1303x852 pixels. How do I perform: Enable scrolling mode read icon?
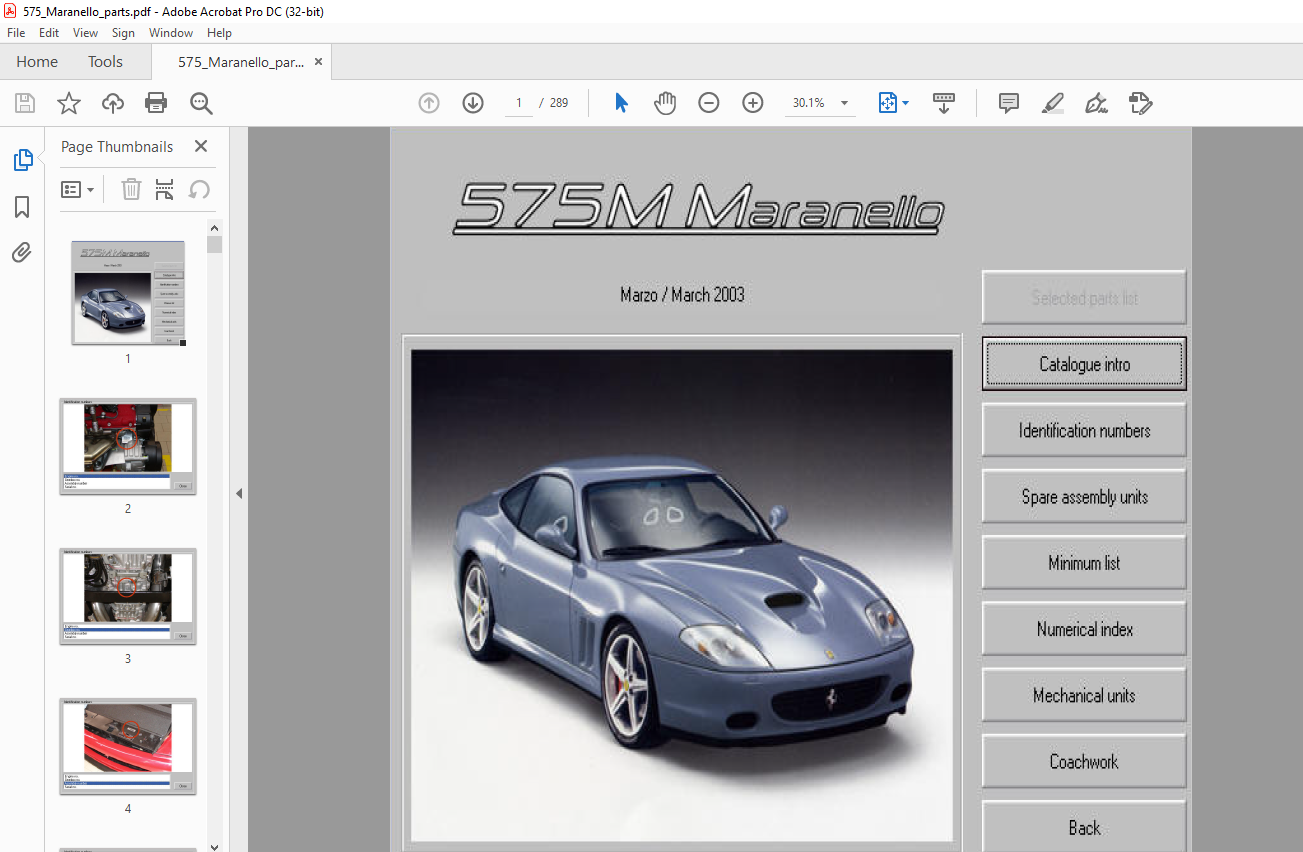(944, 103)
